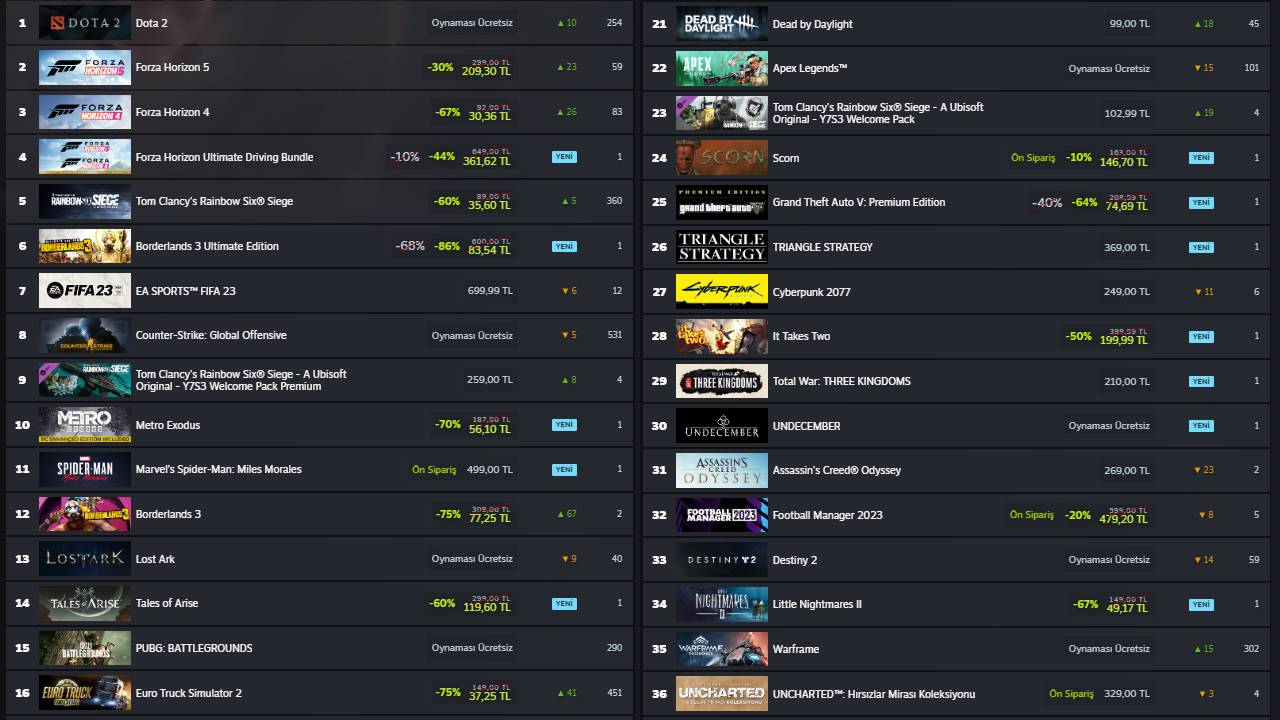This screenshot has height=720, width=1280.
Task: Click the 99,00 TL price of Dead by Daylight
Action: pos(1129,24)
